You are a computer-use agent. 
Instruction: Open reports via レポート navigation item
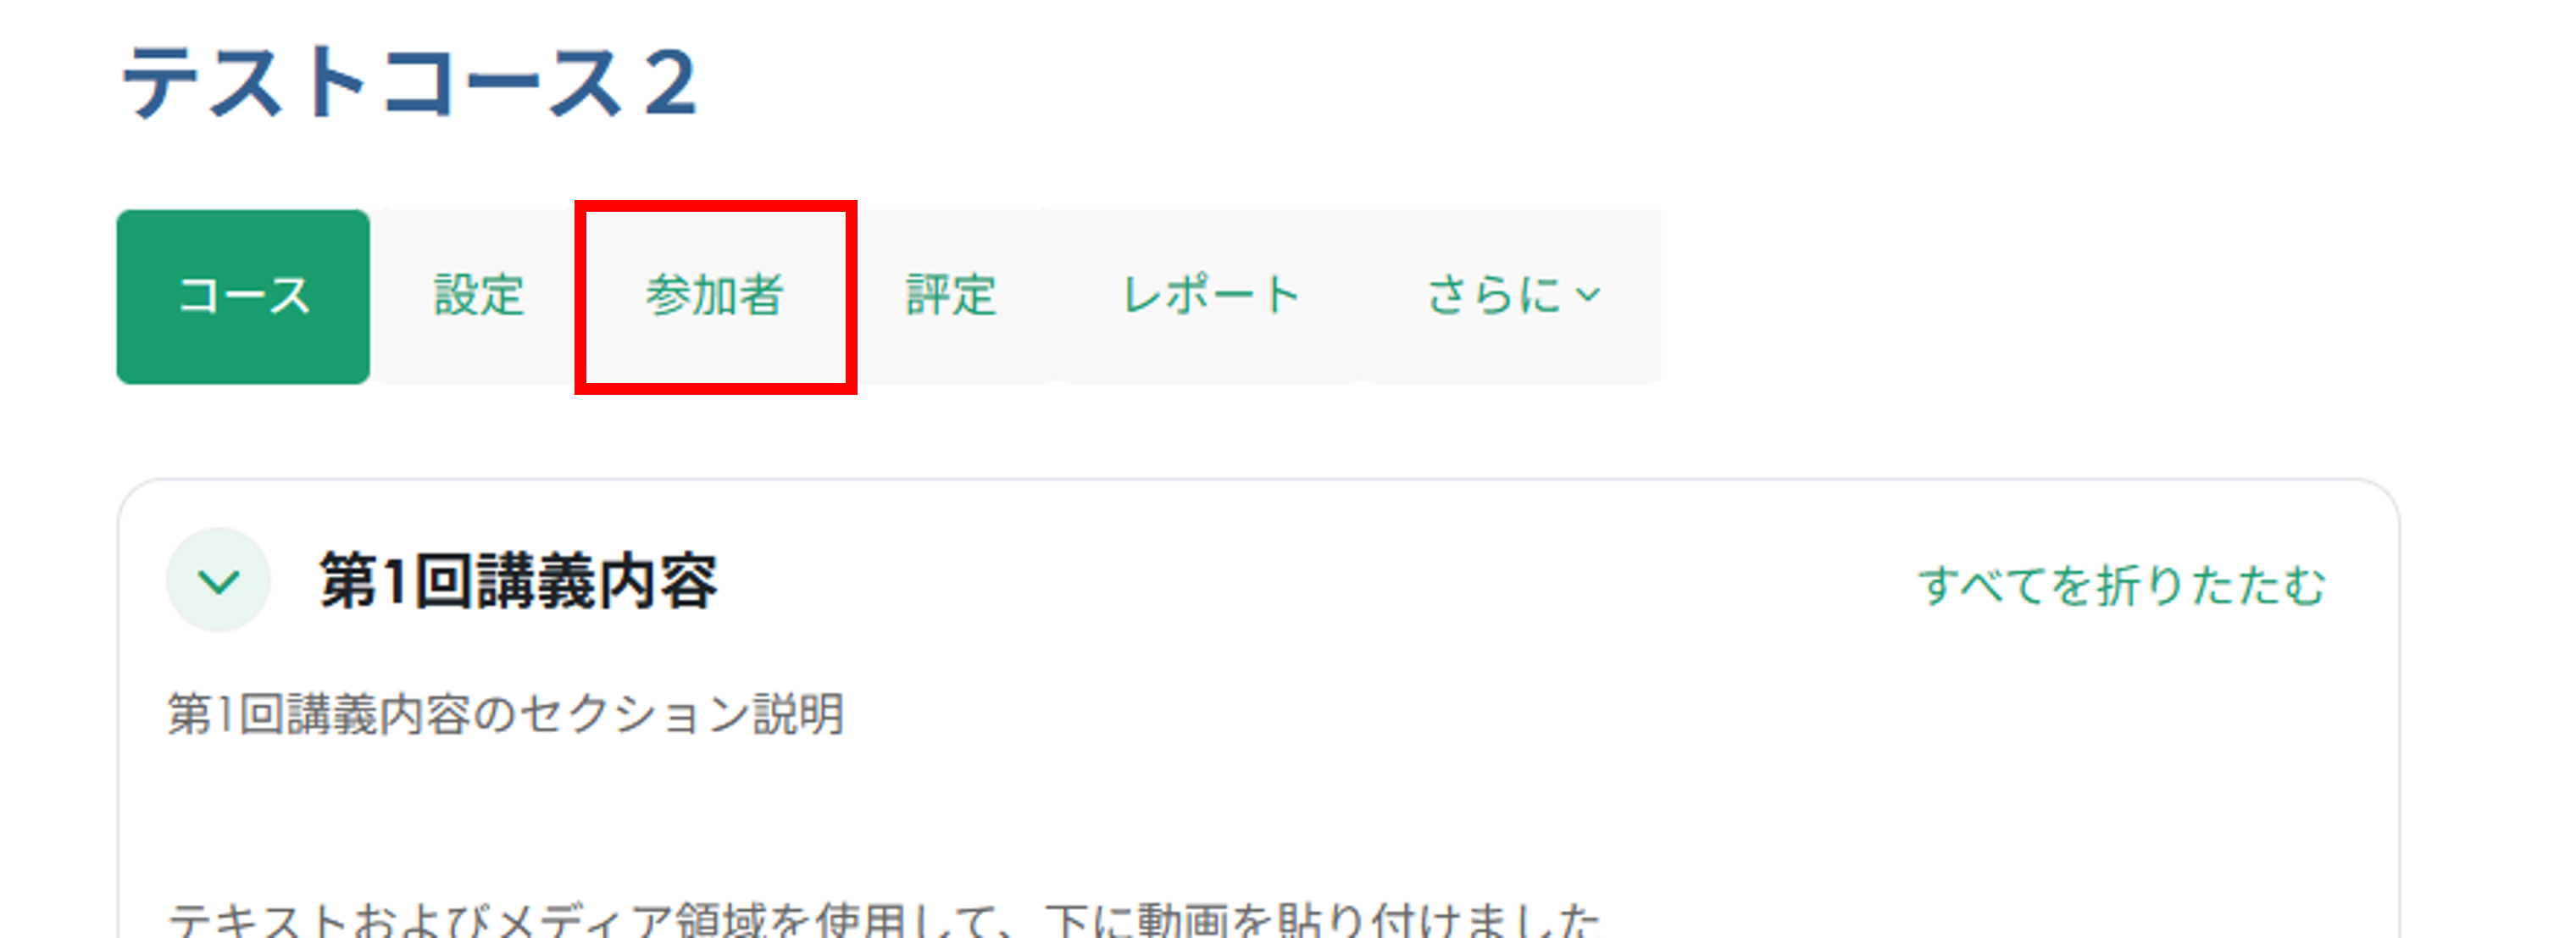coord(1210,296)
